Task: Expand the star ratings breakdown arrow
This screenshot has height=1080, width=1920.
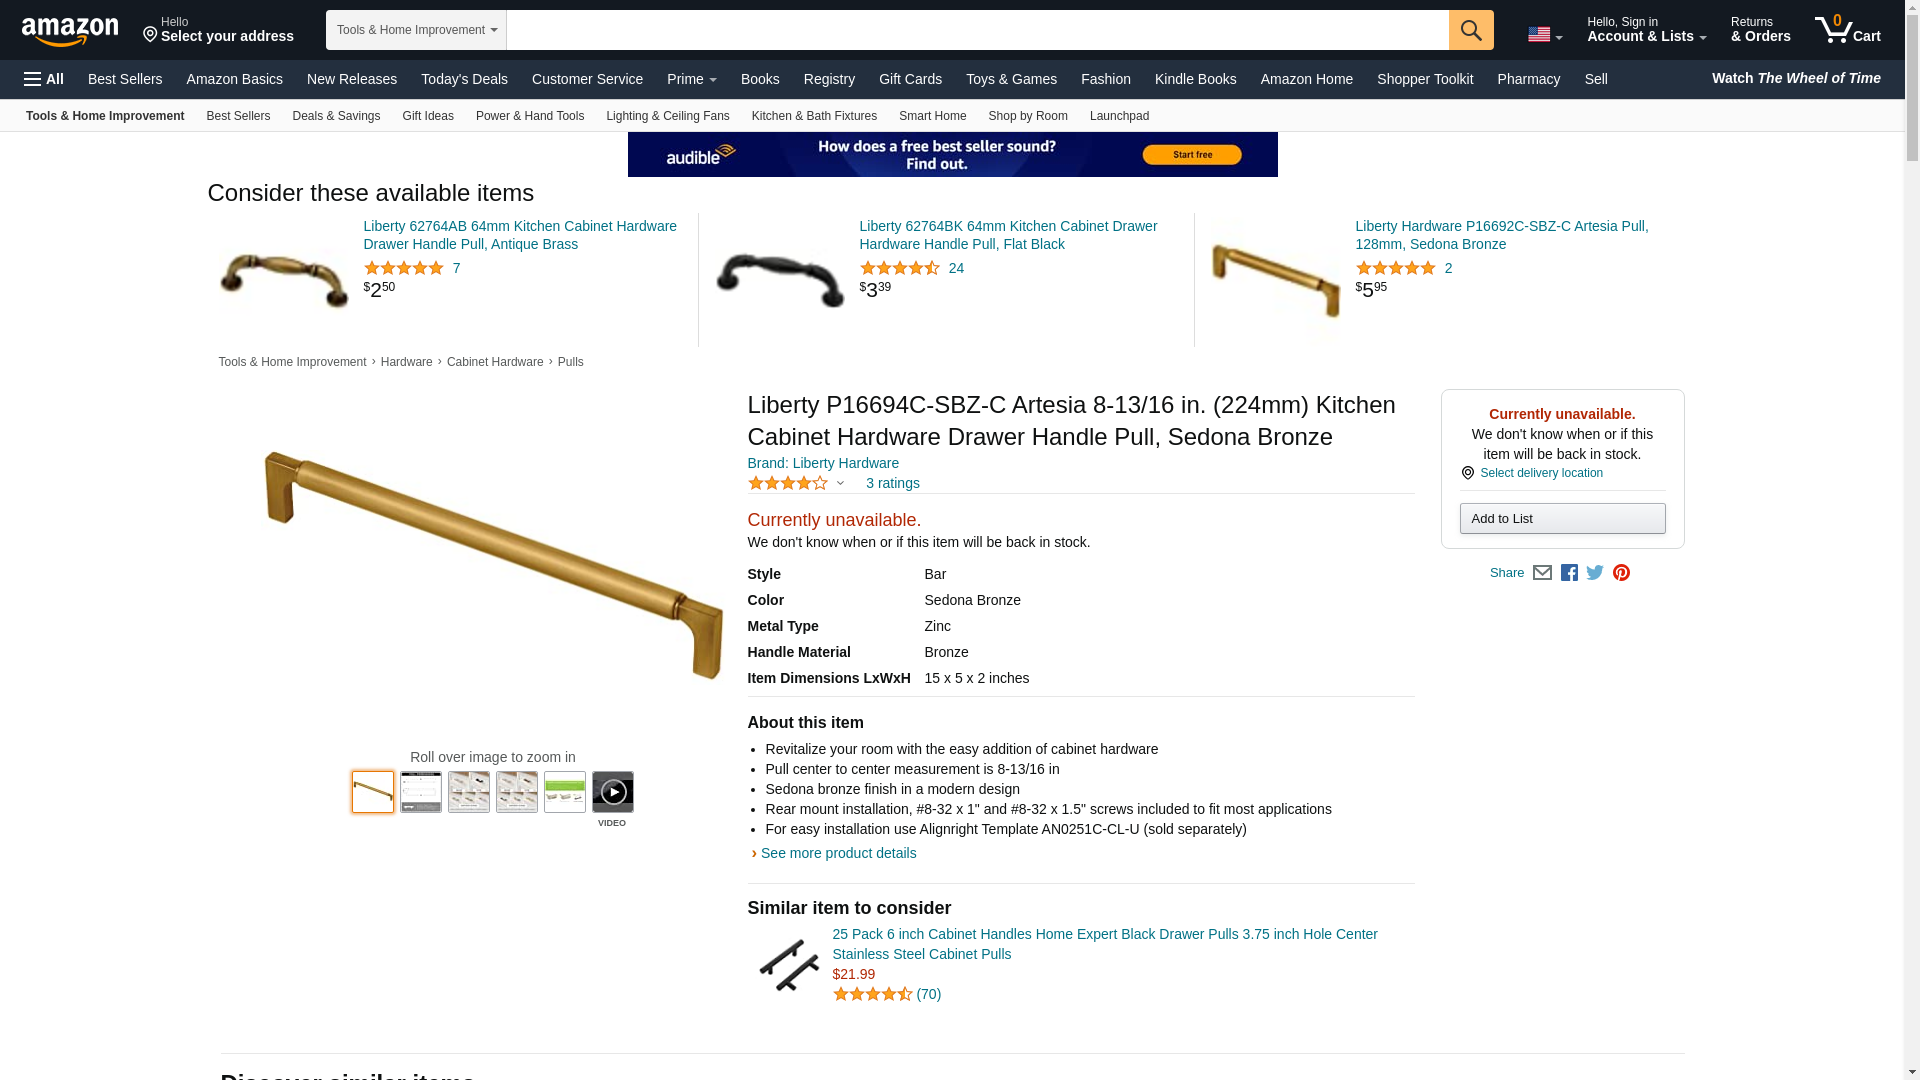Action: [840, 484]
